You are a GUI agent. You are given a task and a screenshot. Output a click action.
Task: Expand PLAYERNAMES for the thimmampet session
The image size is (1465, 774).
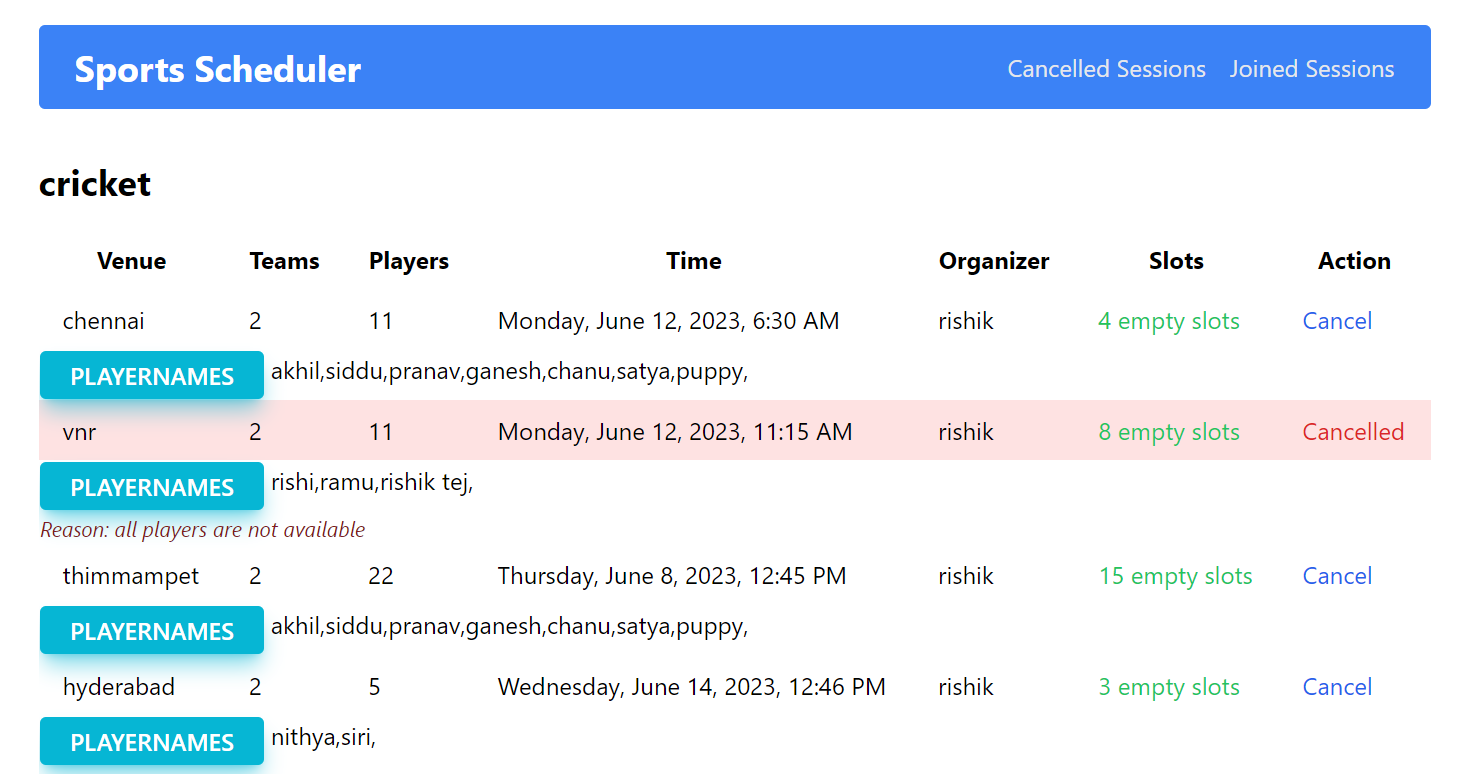pos(151,630)
